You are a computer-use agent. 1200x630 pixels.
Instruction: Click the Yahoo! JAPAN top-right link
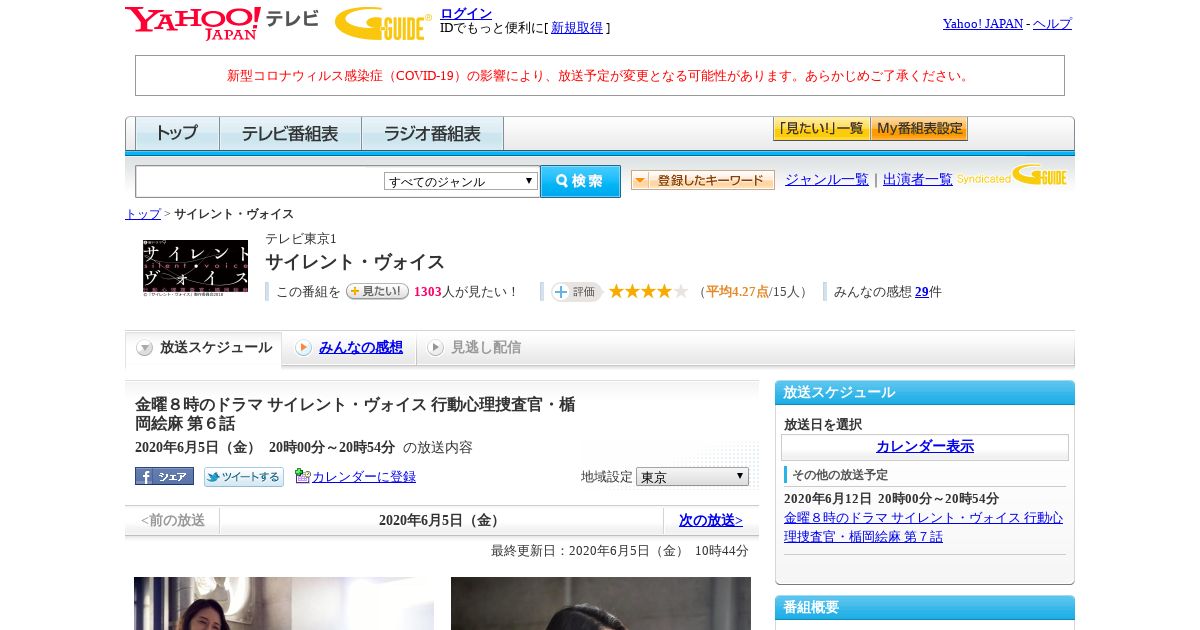[983, 23]
